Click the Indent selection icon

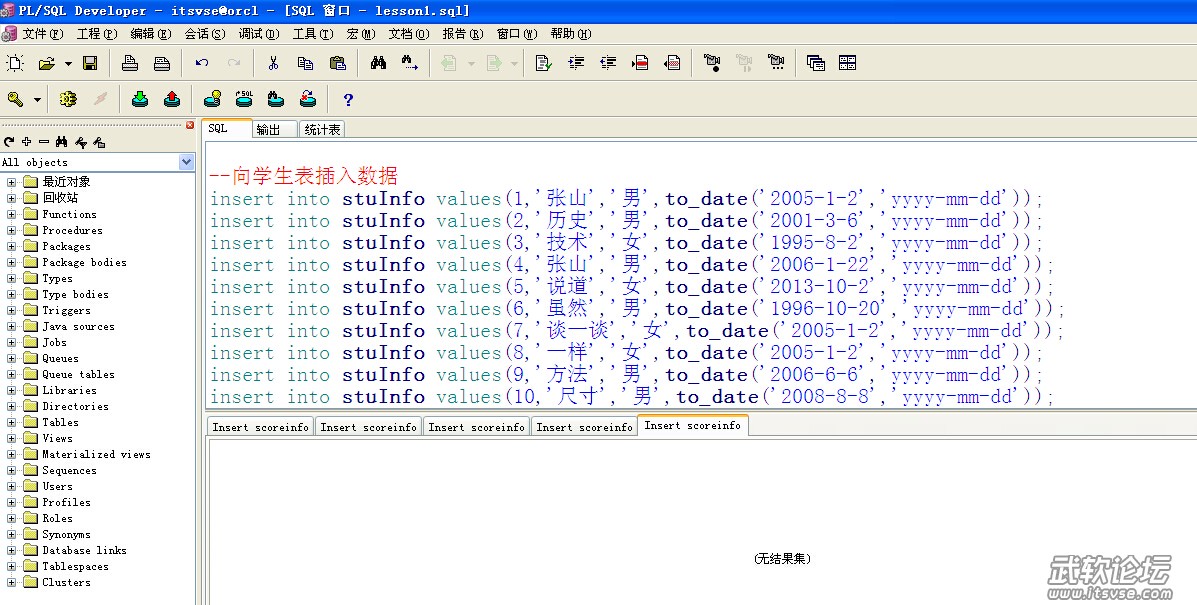click(x=576, y=63)
